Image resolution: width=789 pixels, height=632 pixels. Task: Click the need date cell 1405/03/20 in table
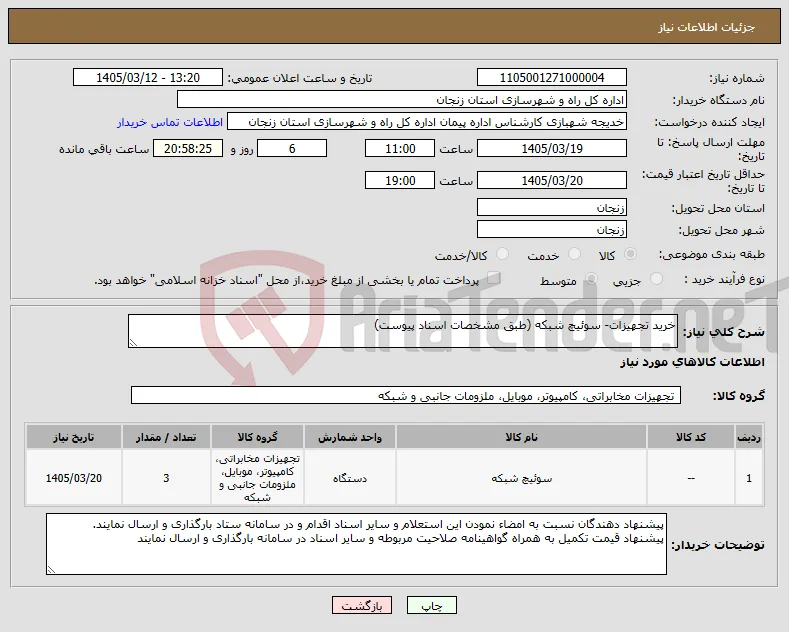point(73,478)
